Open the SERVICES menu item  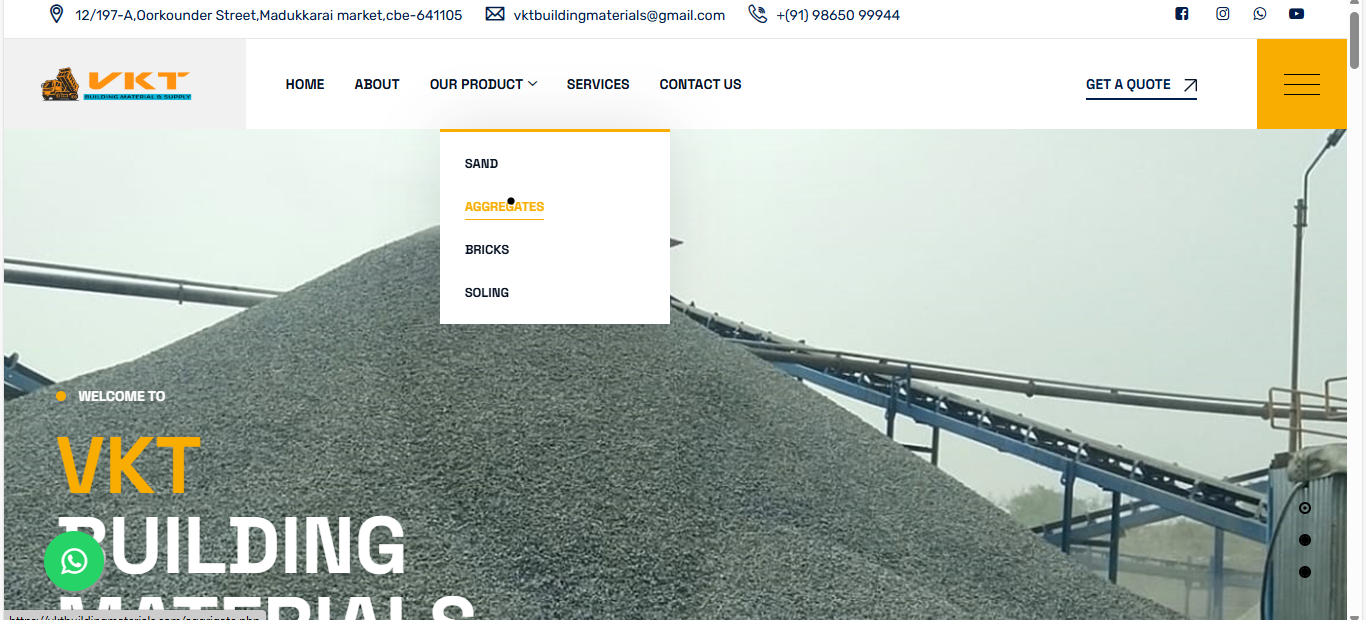[x=598, y=84]
